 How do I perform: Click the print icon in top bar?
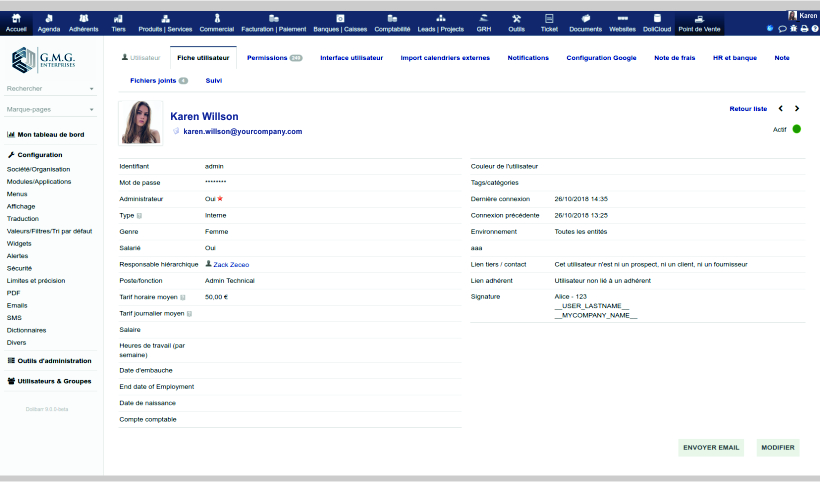(803, 29)
